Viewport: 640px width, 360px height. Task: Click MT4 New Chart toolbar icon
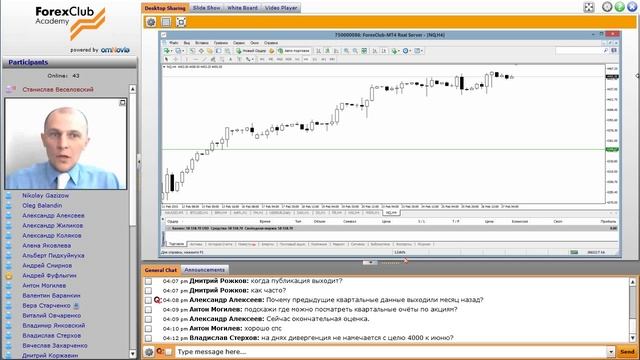[167, 51]
